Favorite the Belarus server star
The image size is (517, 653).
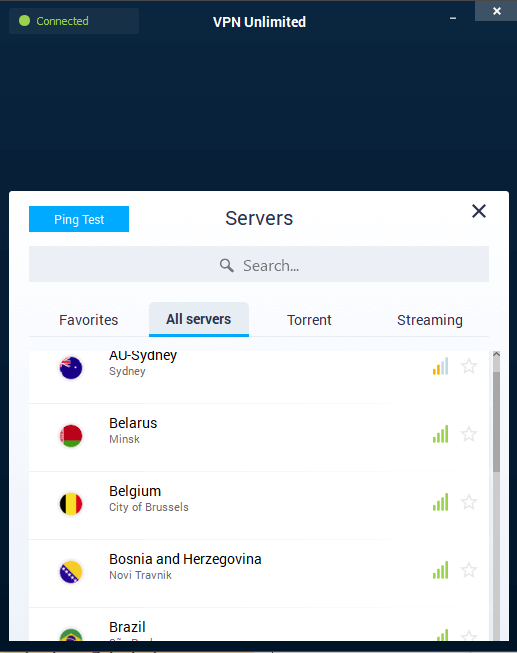pos(469,434)
